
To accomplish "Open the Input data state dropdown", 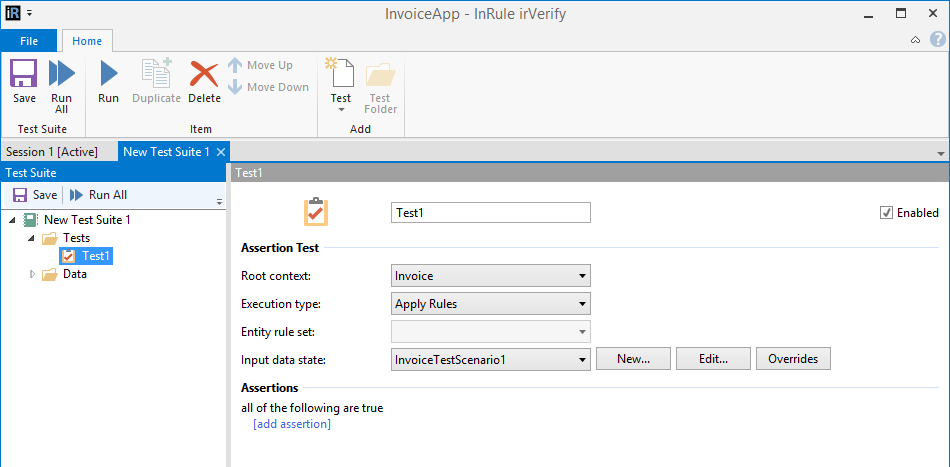I will point(490,359).
